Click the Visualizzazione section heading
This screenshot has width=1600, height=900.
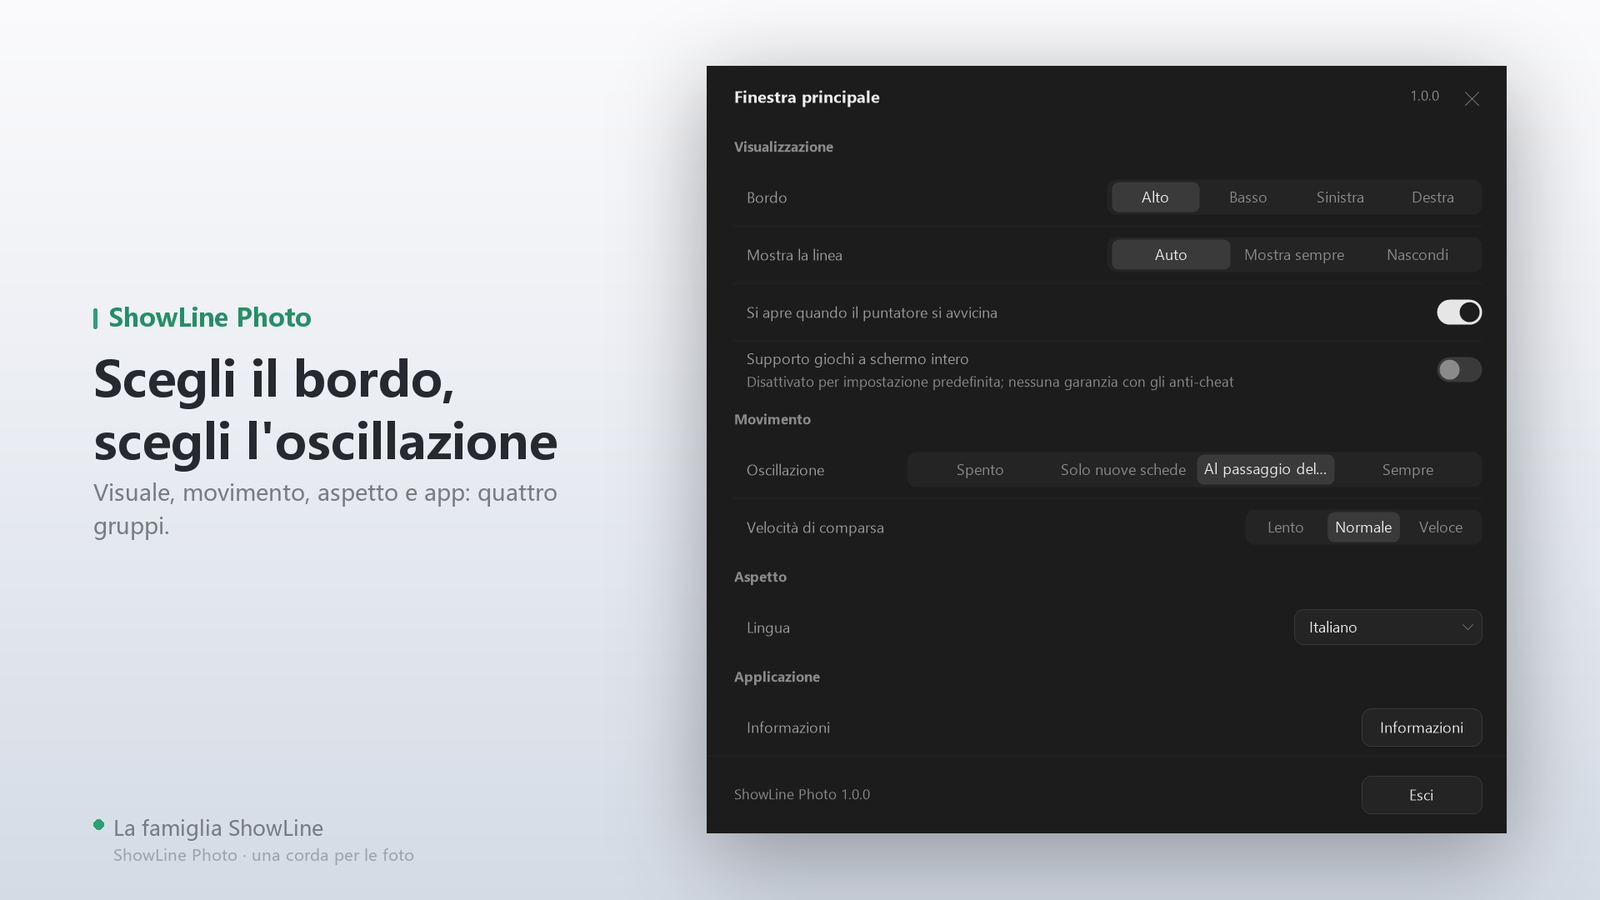[783, 147]
